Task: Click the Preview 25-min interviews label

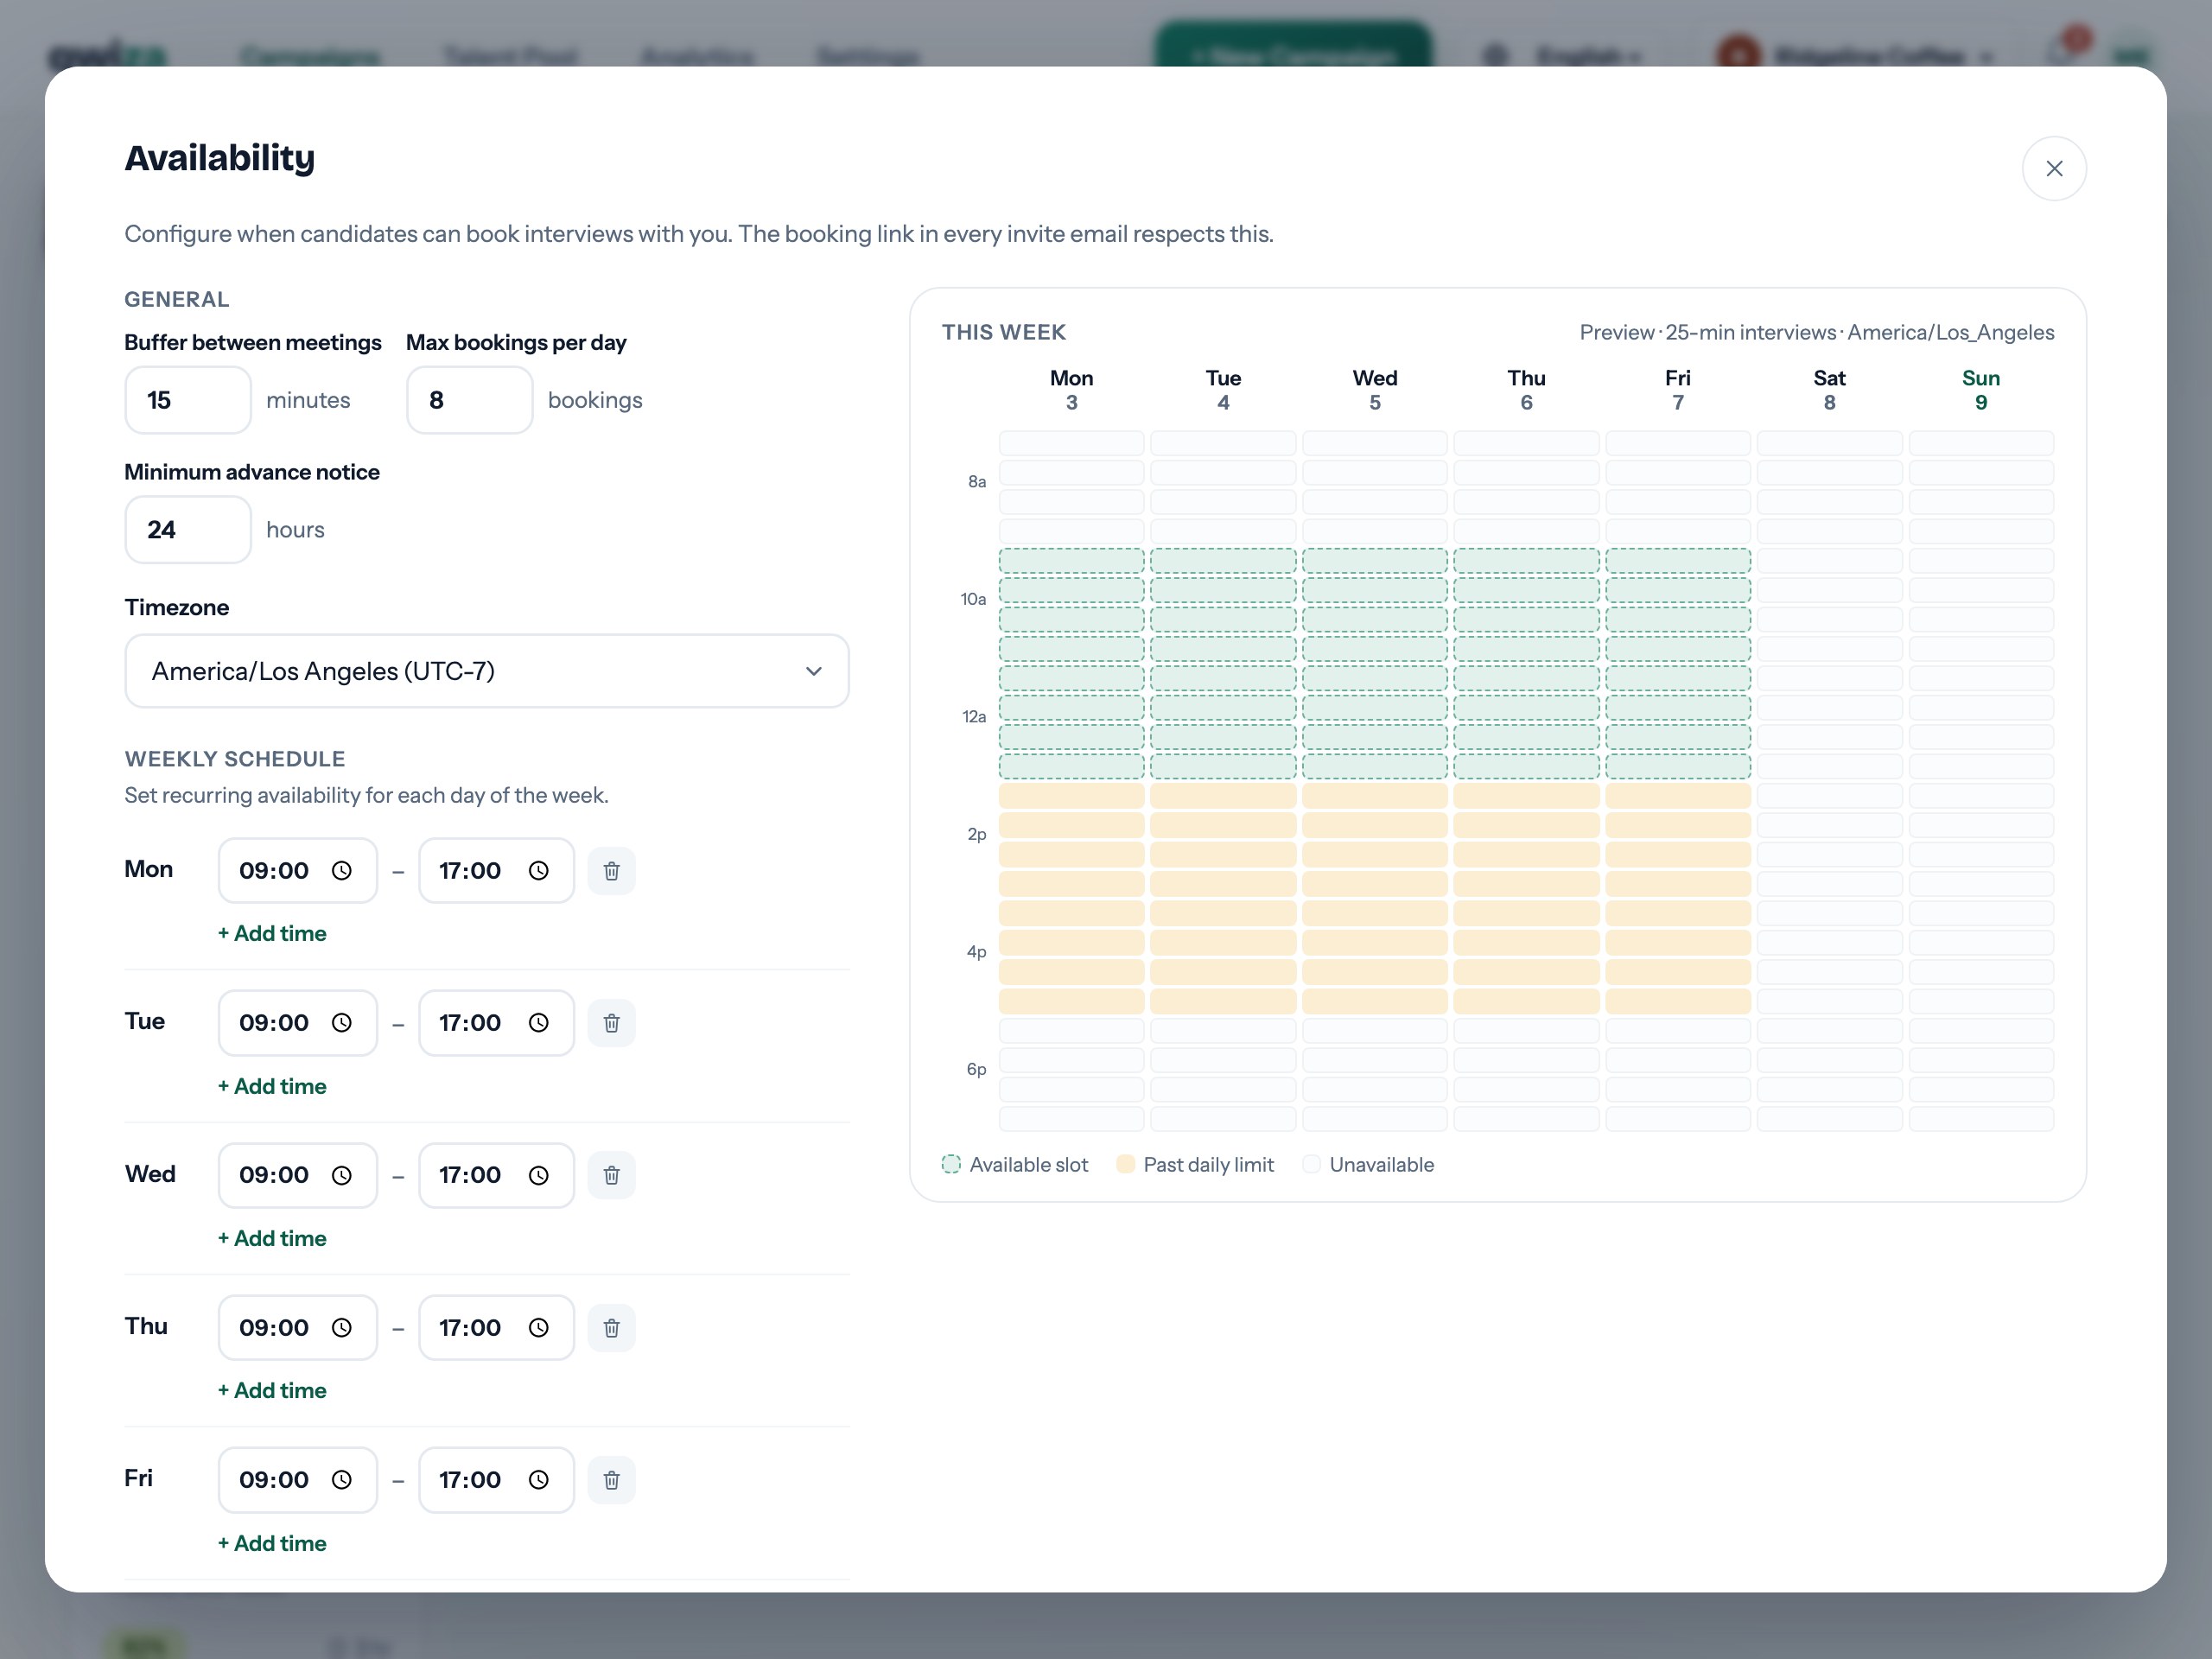Action: [x=1817, y=332]
